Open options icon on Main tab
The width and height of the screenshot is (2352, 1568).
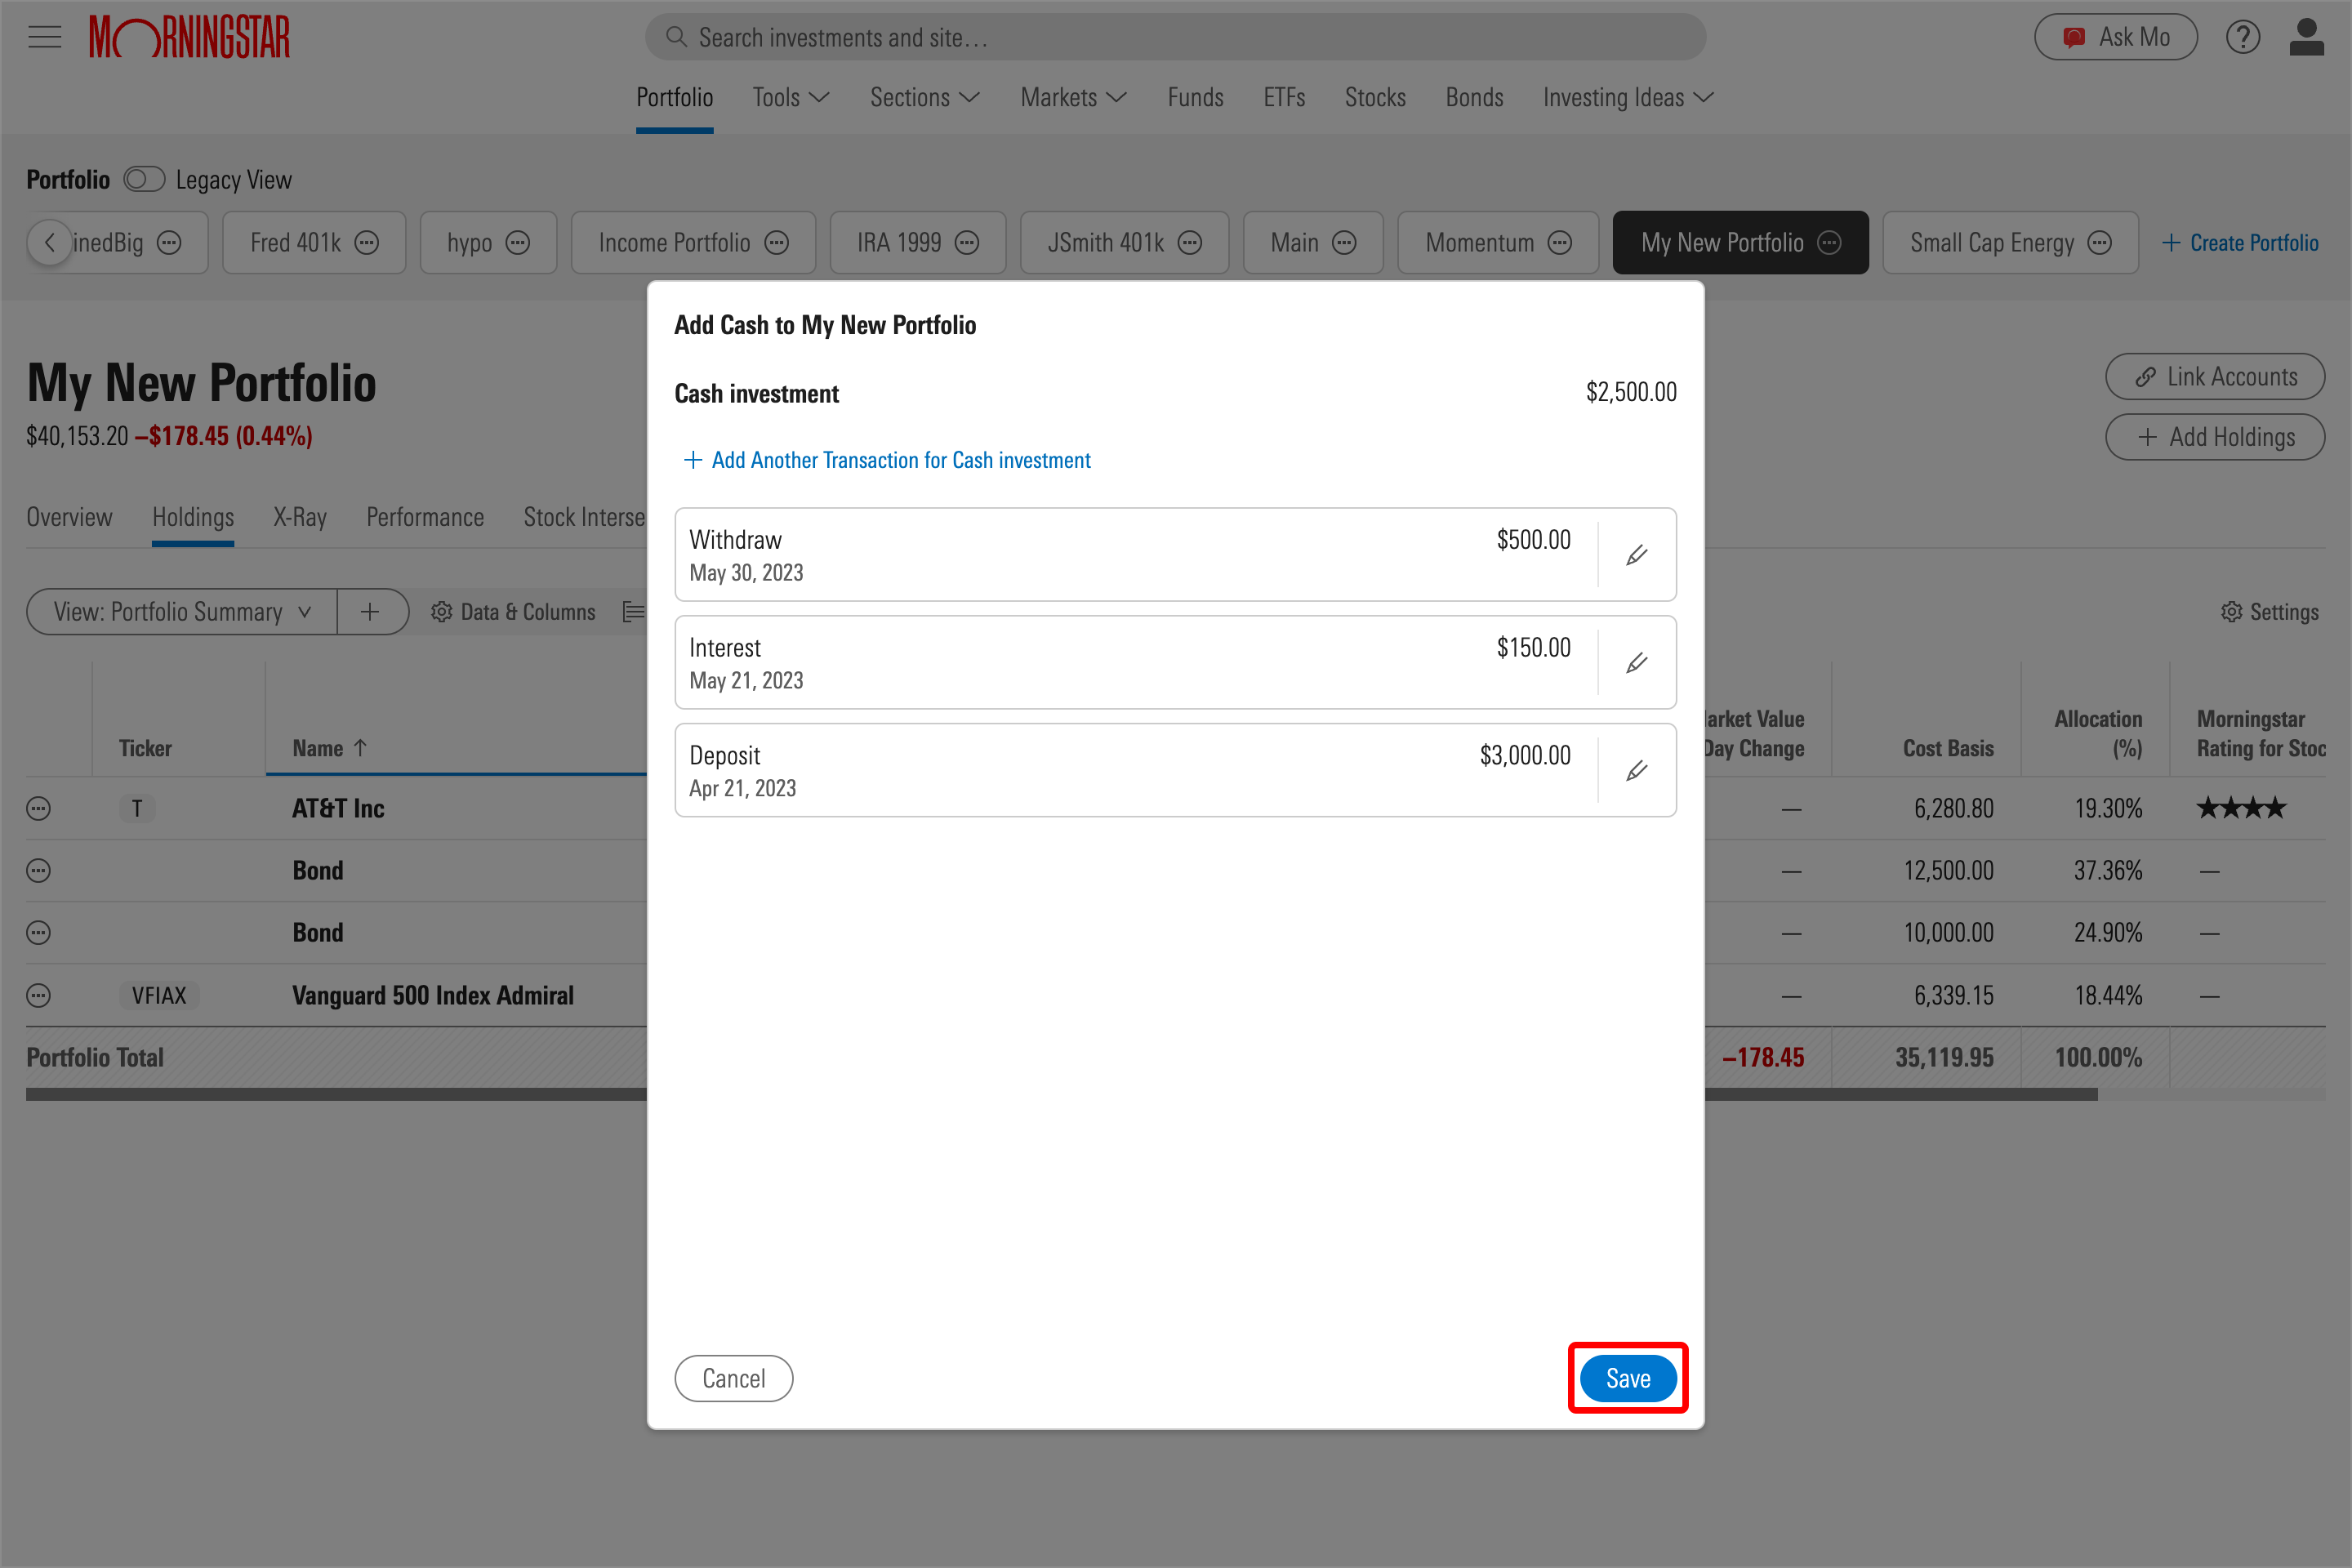click(1345, 243)
